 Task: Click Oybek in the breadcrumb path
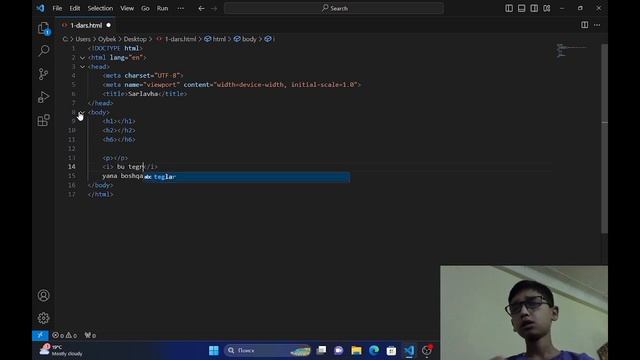coord(107,39)
